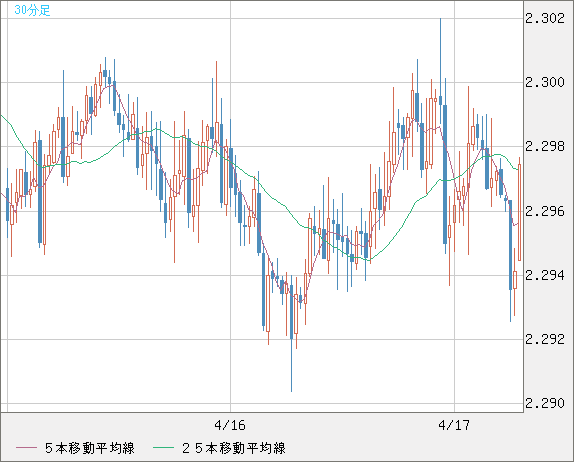Click the tallest blue candle wick near 2.302
The width and height of the screenshot is (574, 462).
440,57
